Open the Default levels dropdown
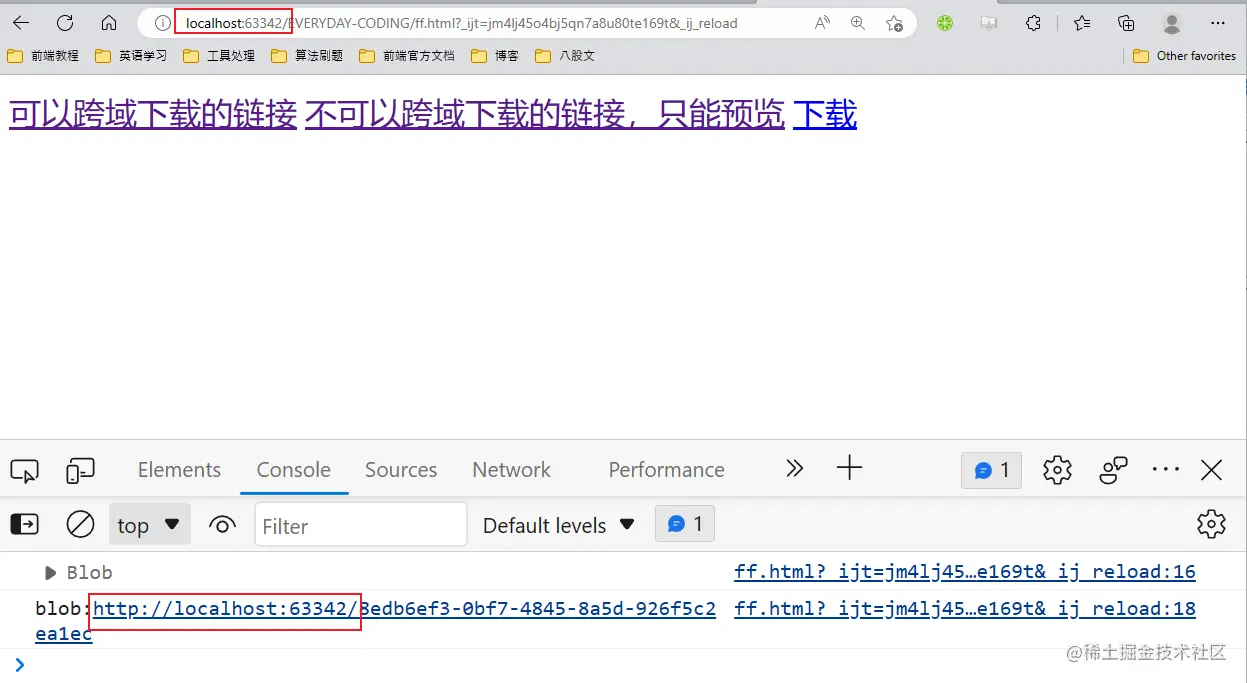 [557, 524]
